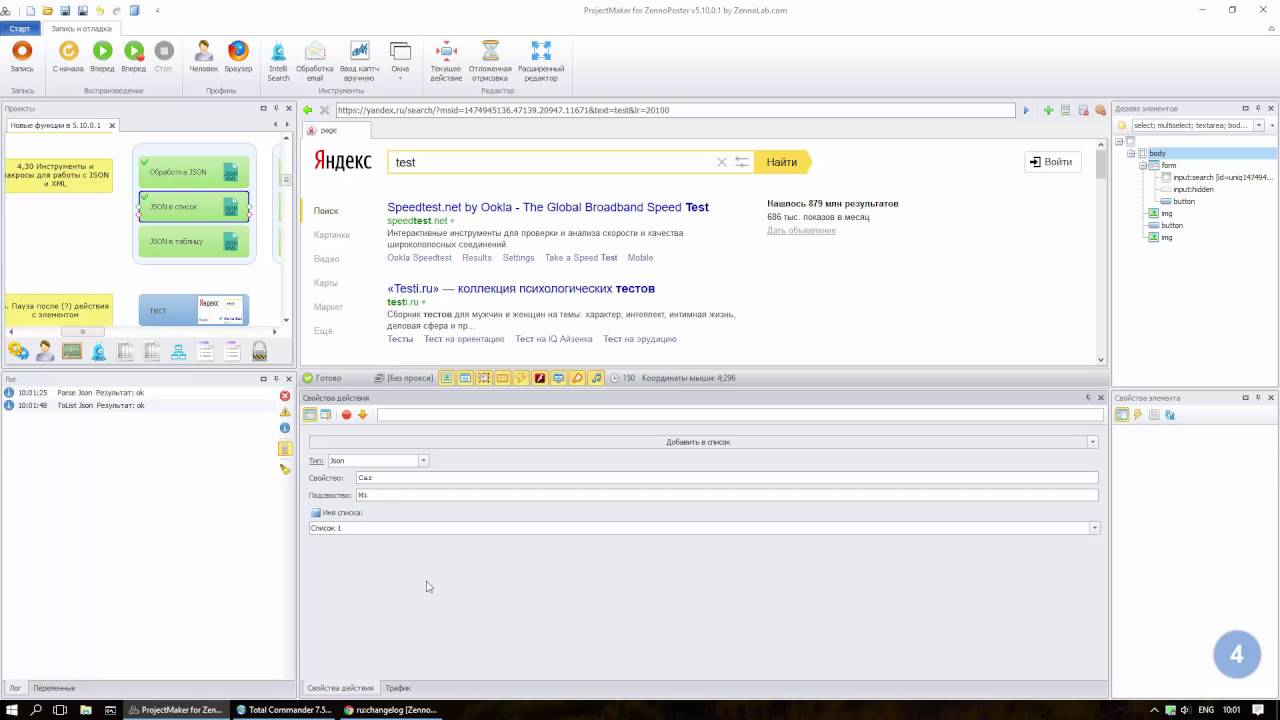
Task: Toggle sound note icon in status bar
Action: [597, 378]
